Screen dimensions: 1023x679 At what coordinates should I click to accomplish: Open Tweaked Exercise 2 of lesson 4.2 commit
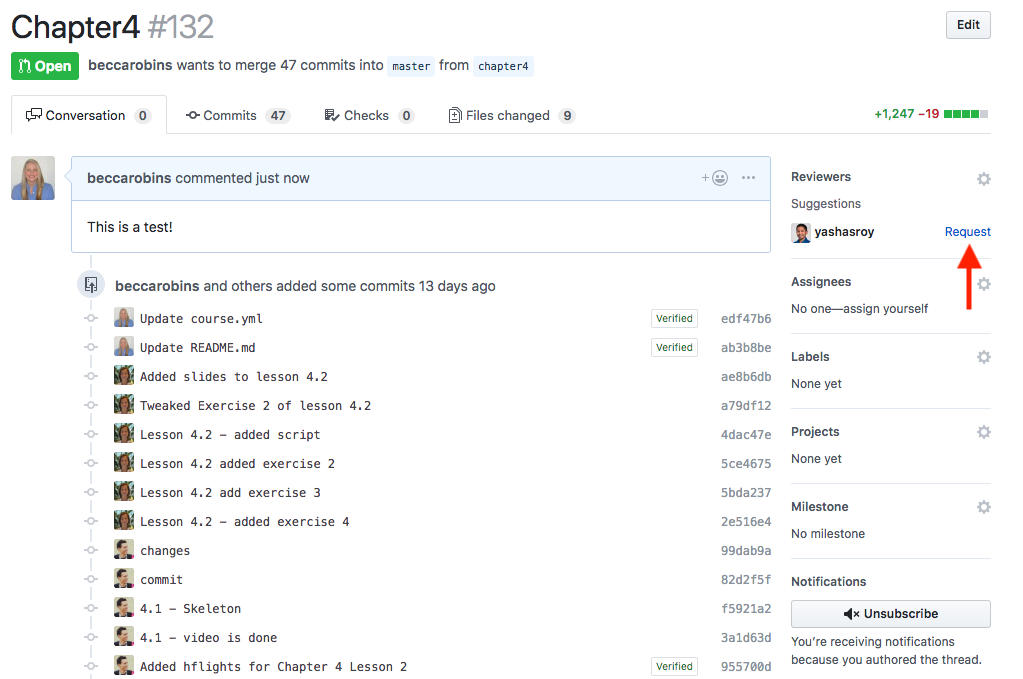pyautogui.click(x=255, y=406)
